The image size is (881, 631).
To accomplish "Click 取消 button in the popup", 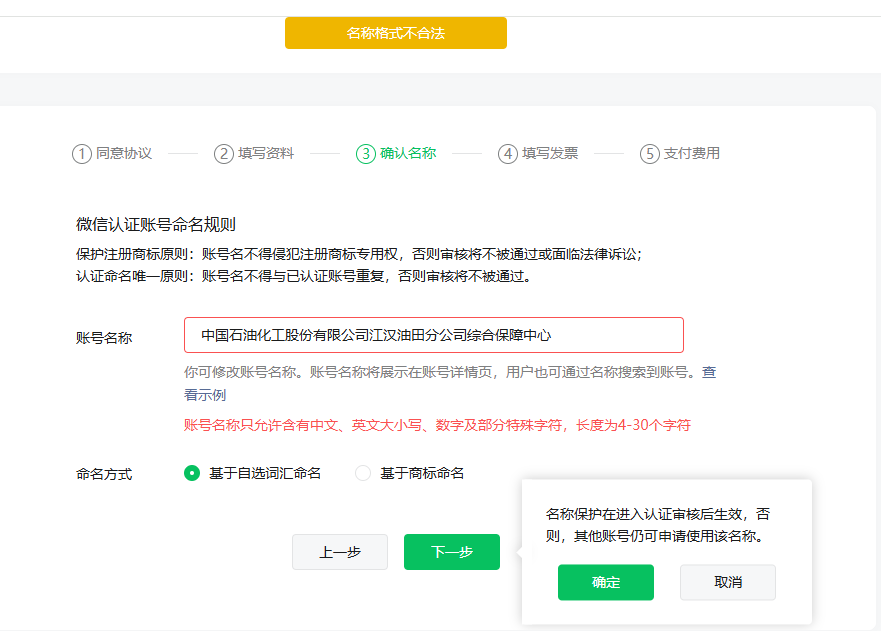I will tap(728, 582).
